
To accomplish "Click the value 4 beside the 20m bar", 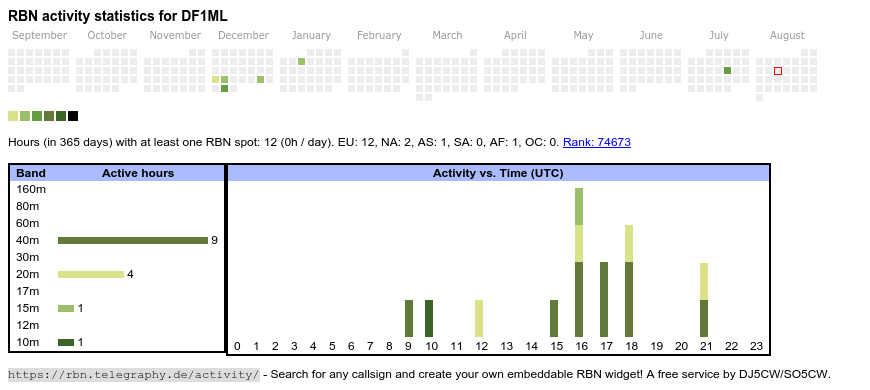I will click(x=130, y=274).
